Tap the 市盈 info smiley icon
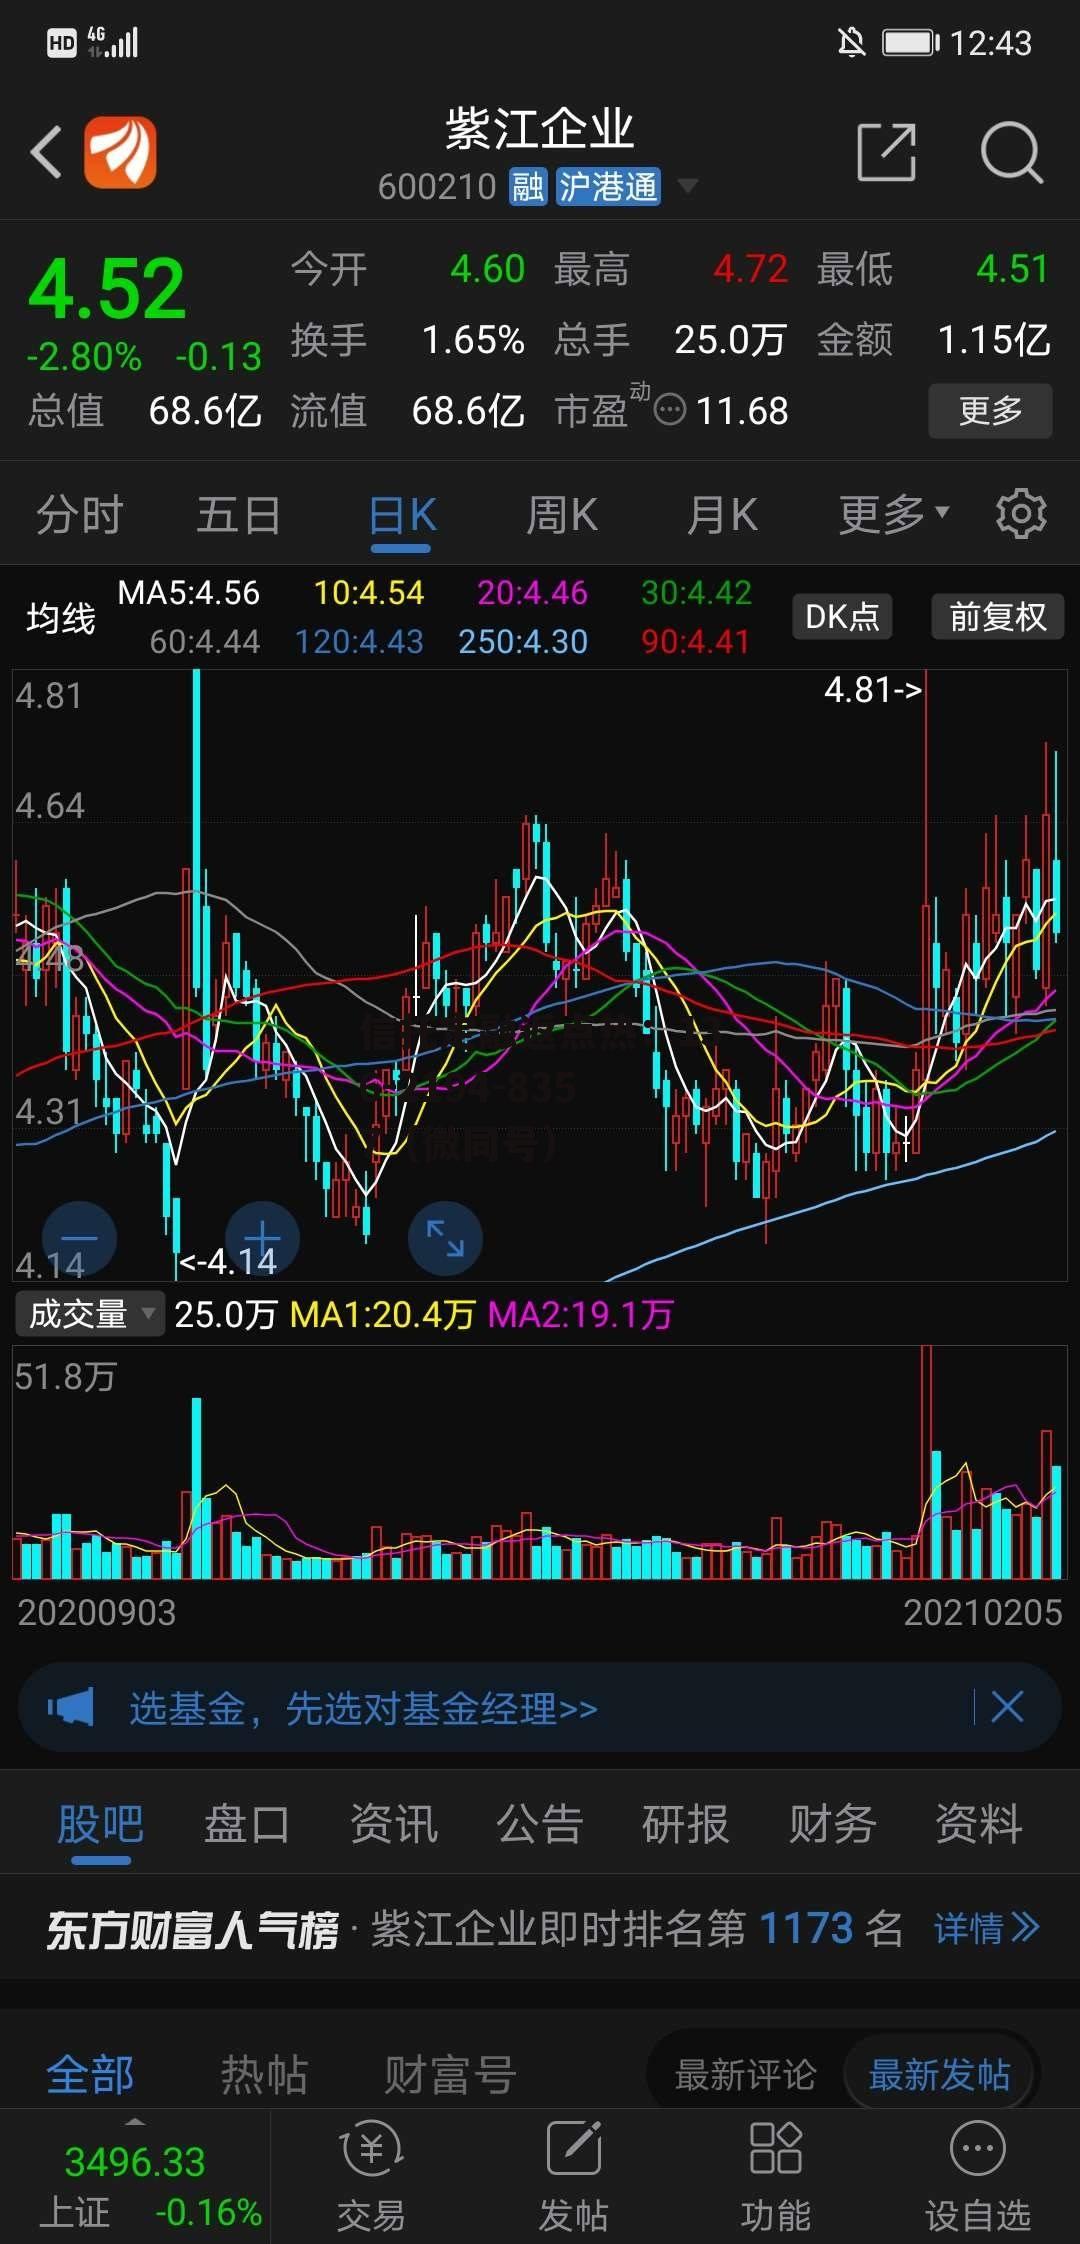This screenshot has width=1080, height=2244. (x=669, y=410)
